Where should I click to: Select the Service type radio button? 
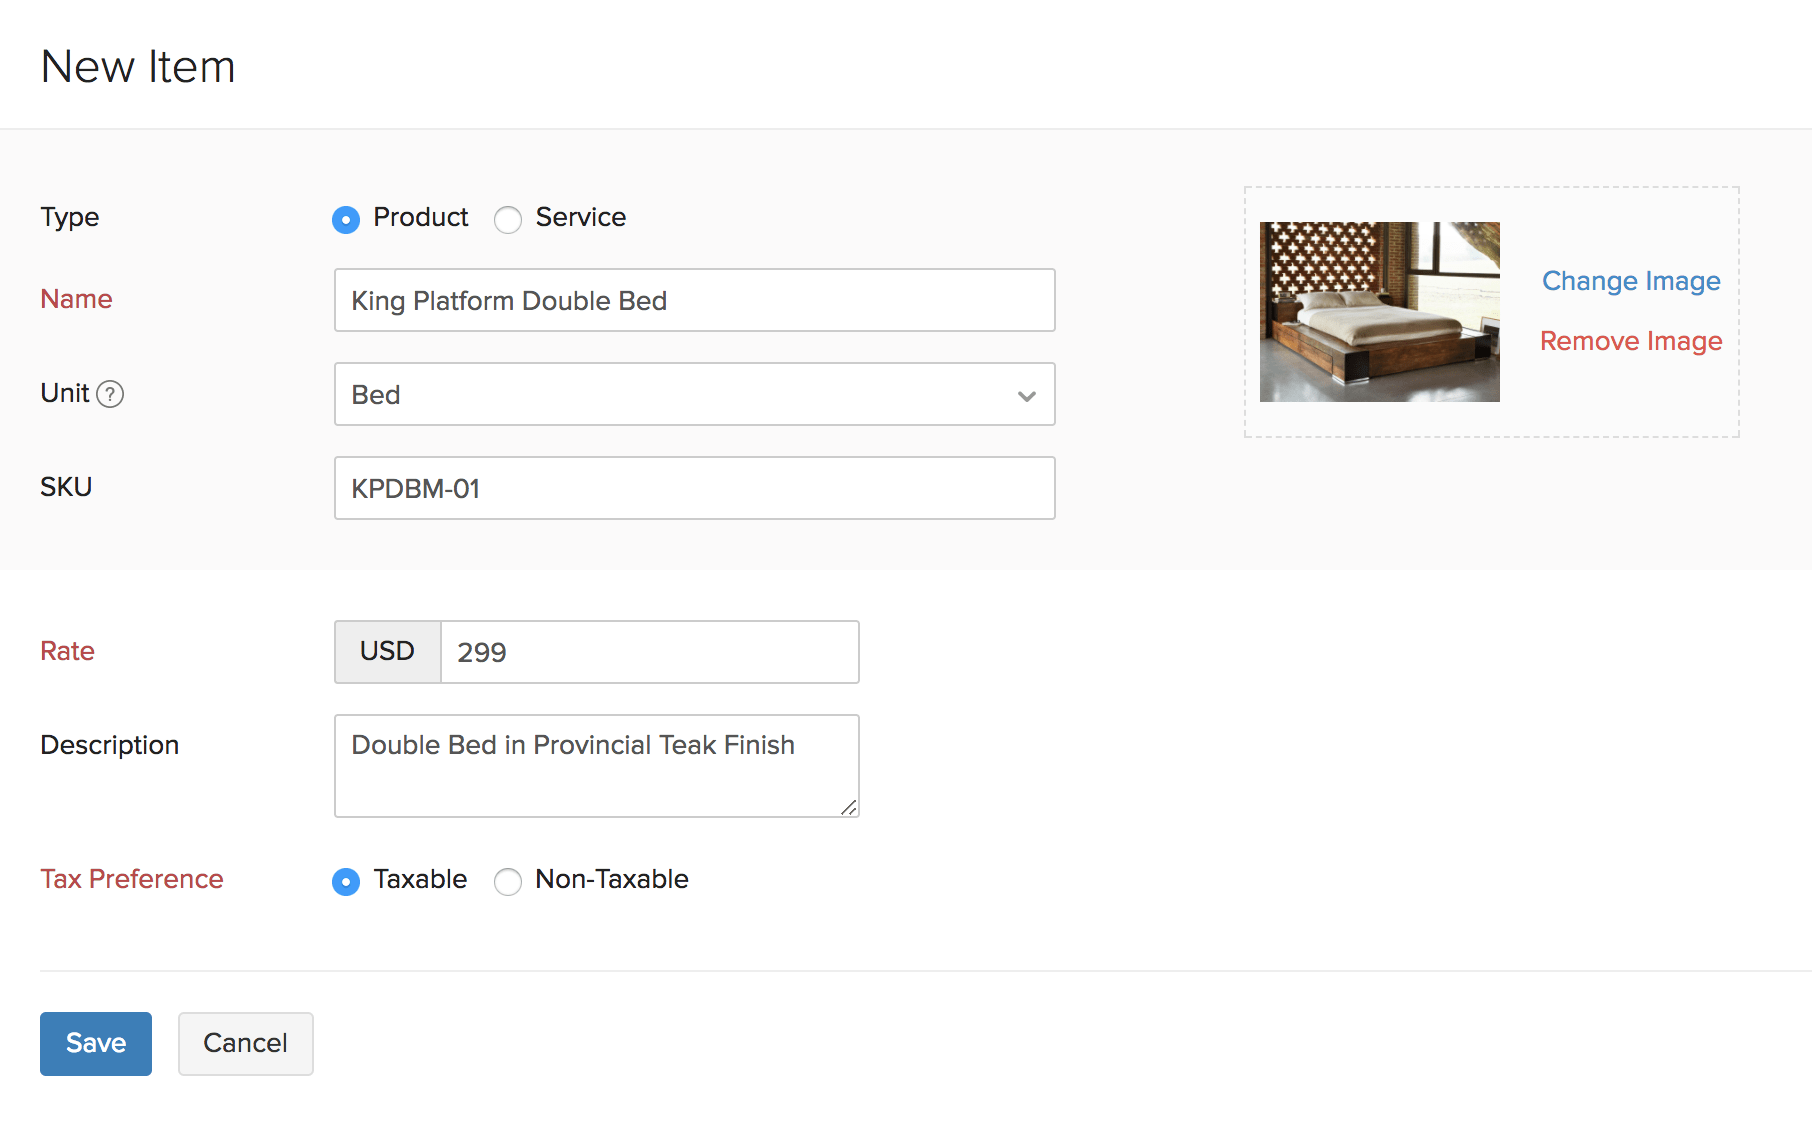508,219
